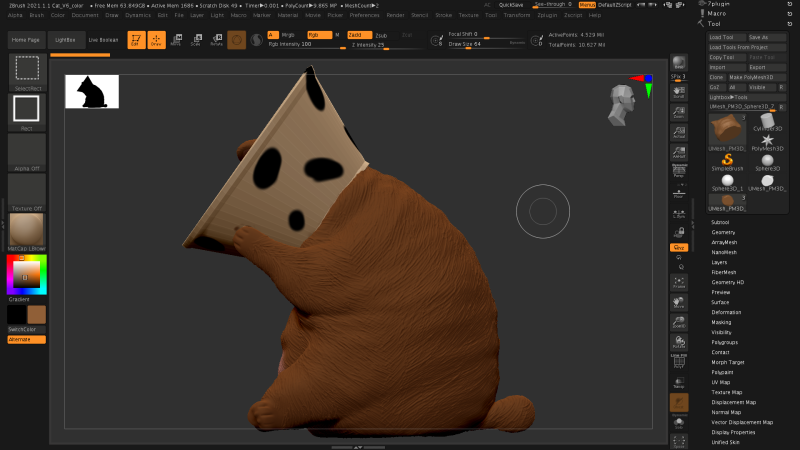Toggle Live Boolean mode
800x450 pixels.
pyautogui.click(x=103, y=39)
